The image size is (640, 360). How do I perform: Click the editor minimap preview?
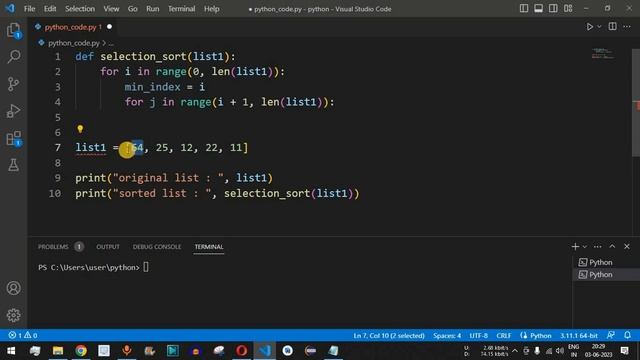tap(602, 53)
